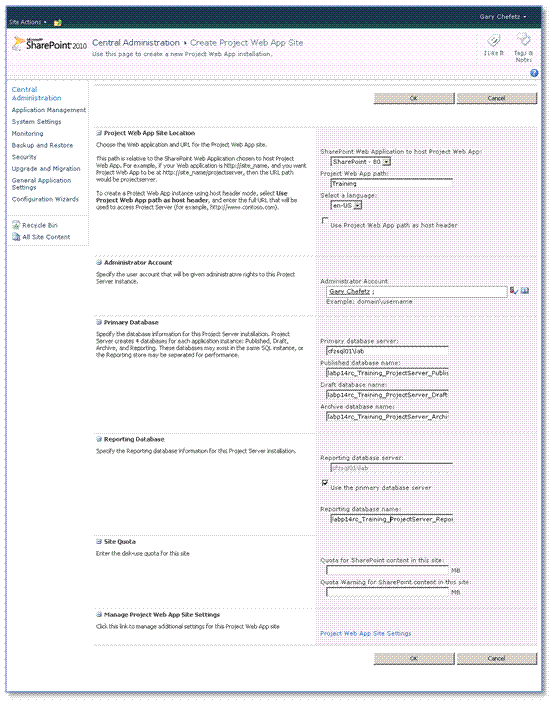Collapse the Administrator Account section
This screenshot has height=703, width=553.
[x=99, y=263]
